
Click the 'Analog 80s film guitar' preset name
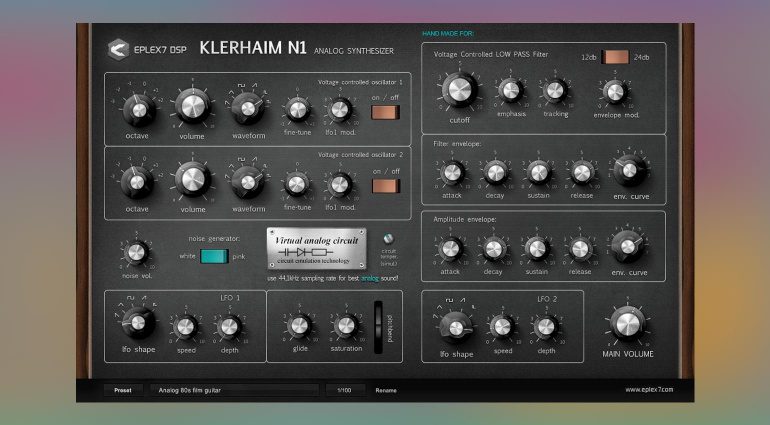click(x=234, y=390)
